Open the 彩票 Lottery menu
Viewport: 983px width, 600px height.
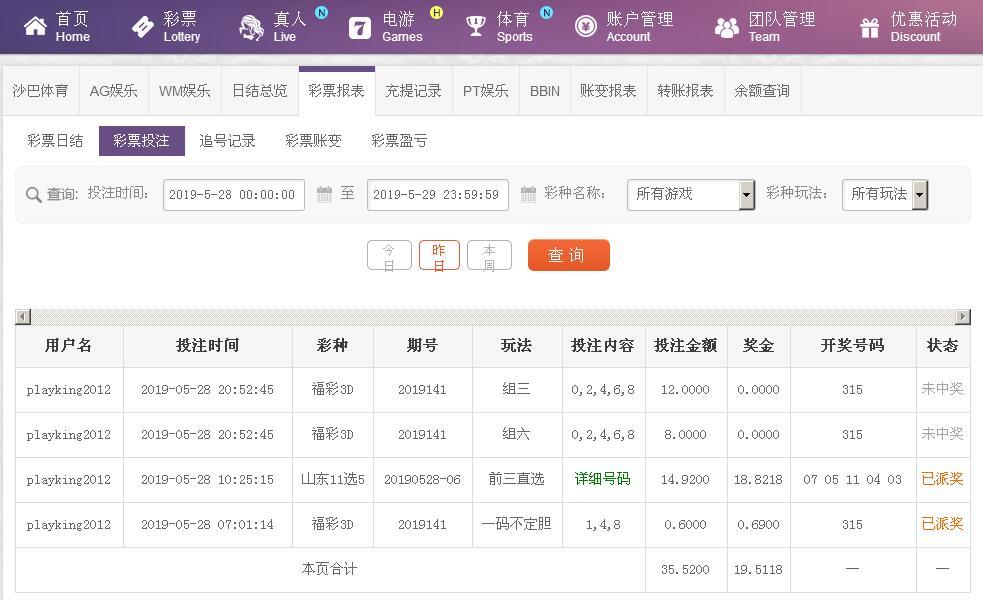click(x=166, y=27)
